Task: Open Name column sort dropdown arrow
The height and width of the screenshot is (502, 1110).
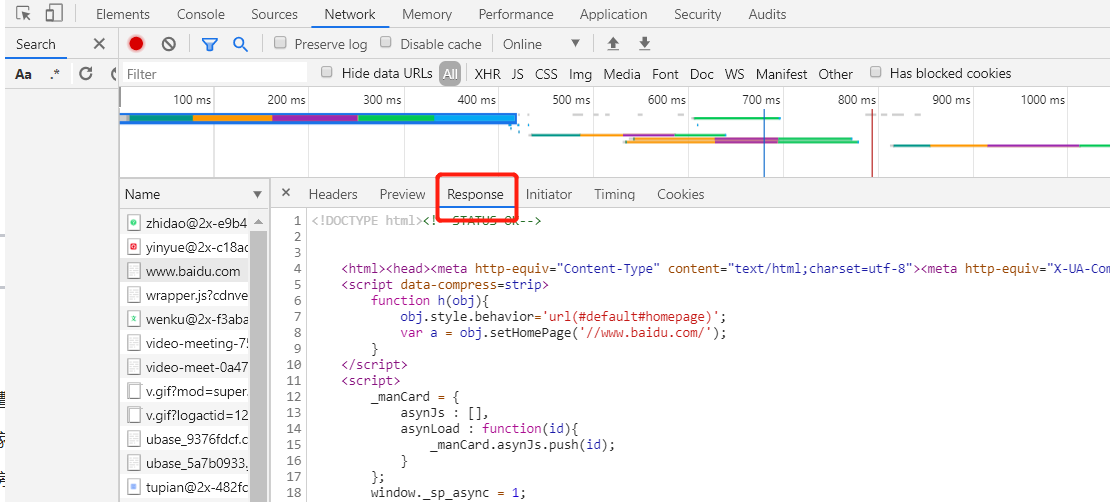Action: (x=257, y=194)
